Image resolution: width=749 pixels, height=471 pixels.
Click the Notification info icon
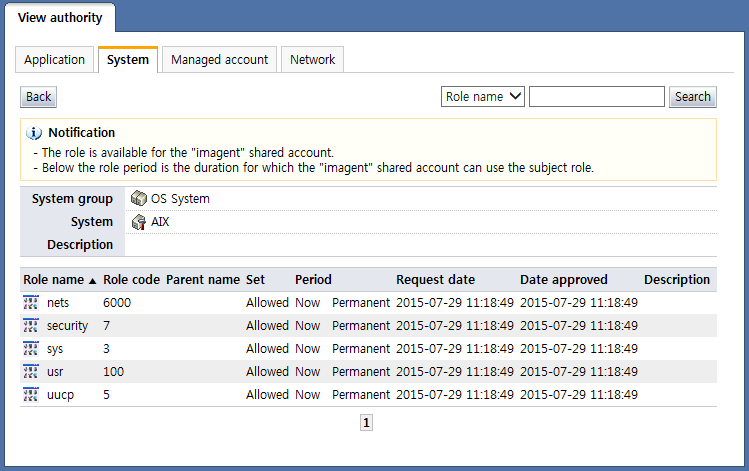[x=34, y=133]
